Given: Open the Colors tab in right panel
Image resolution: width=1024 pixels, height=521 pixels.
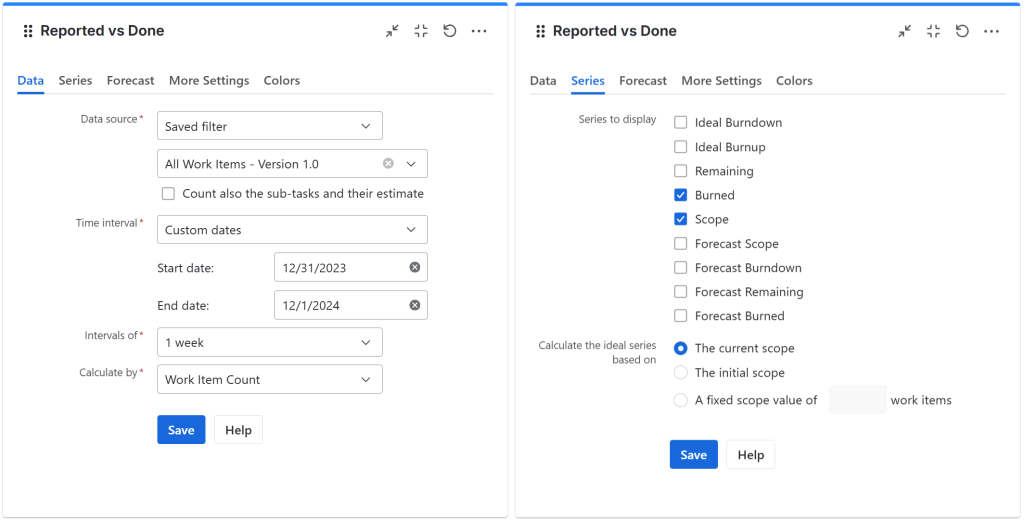Looking at the screenshot, I should coord(794,81).
